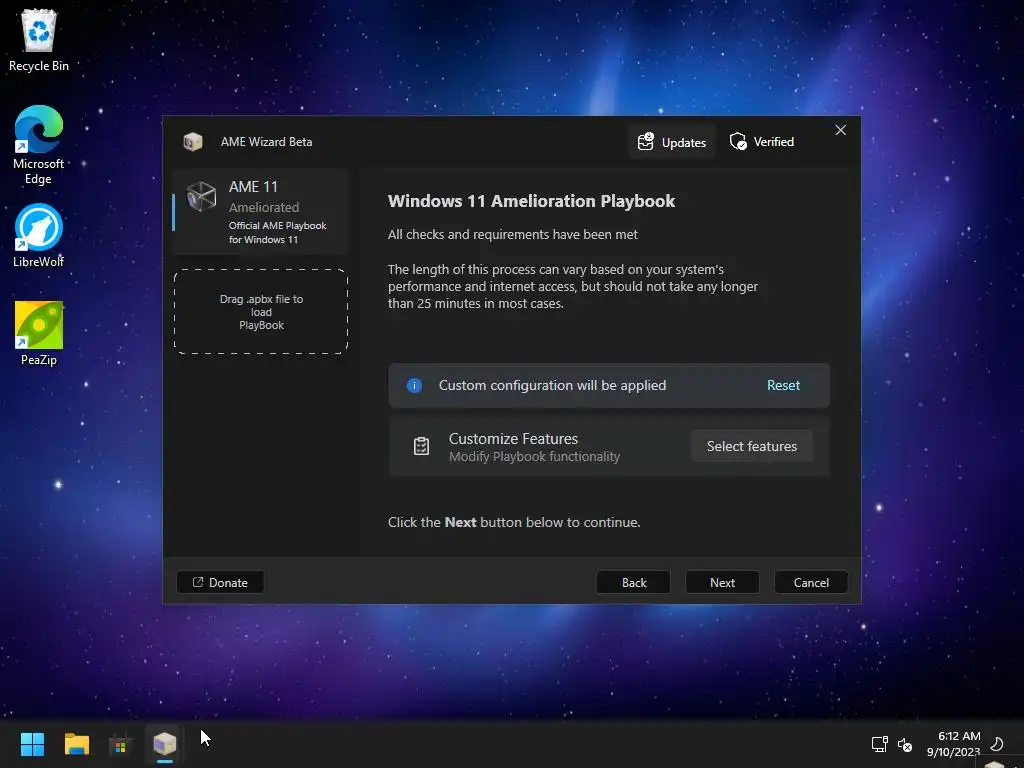
Task: Click the Verified shield status
Action: coord(761,142)
